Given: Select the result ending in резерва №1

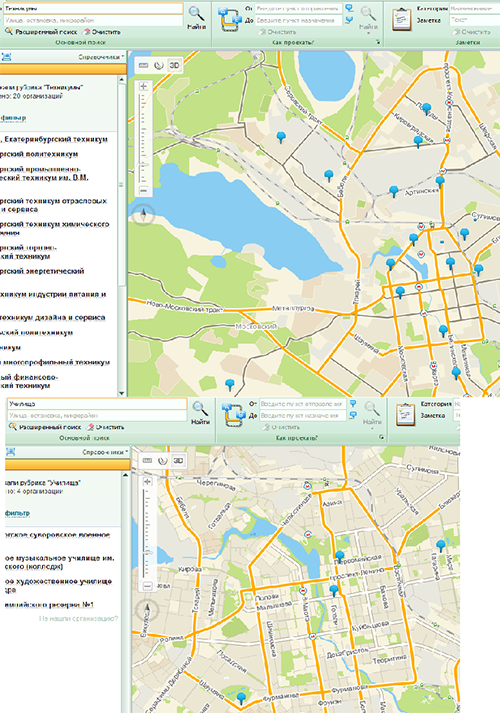Looking at the screenshot, I should [49, 605].
